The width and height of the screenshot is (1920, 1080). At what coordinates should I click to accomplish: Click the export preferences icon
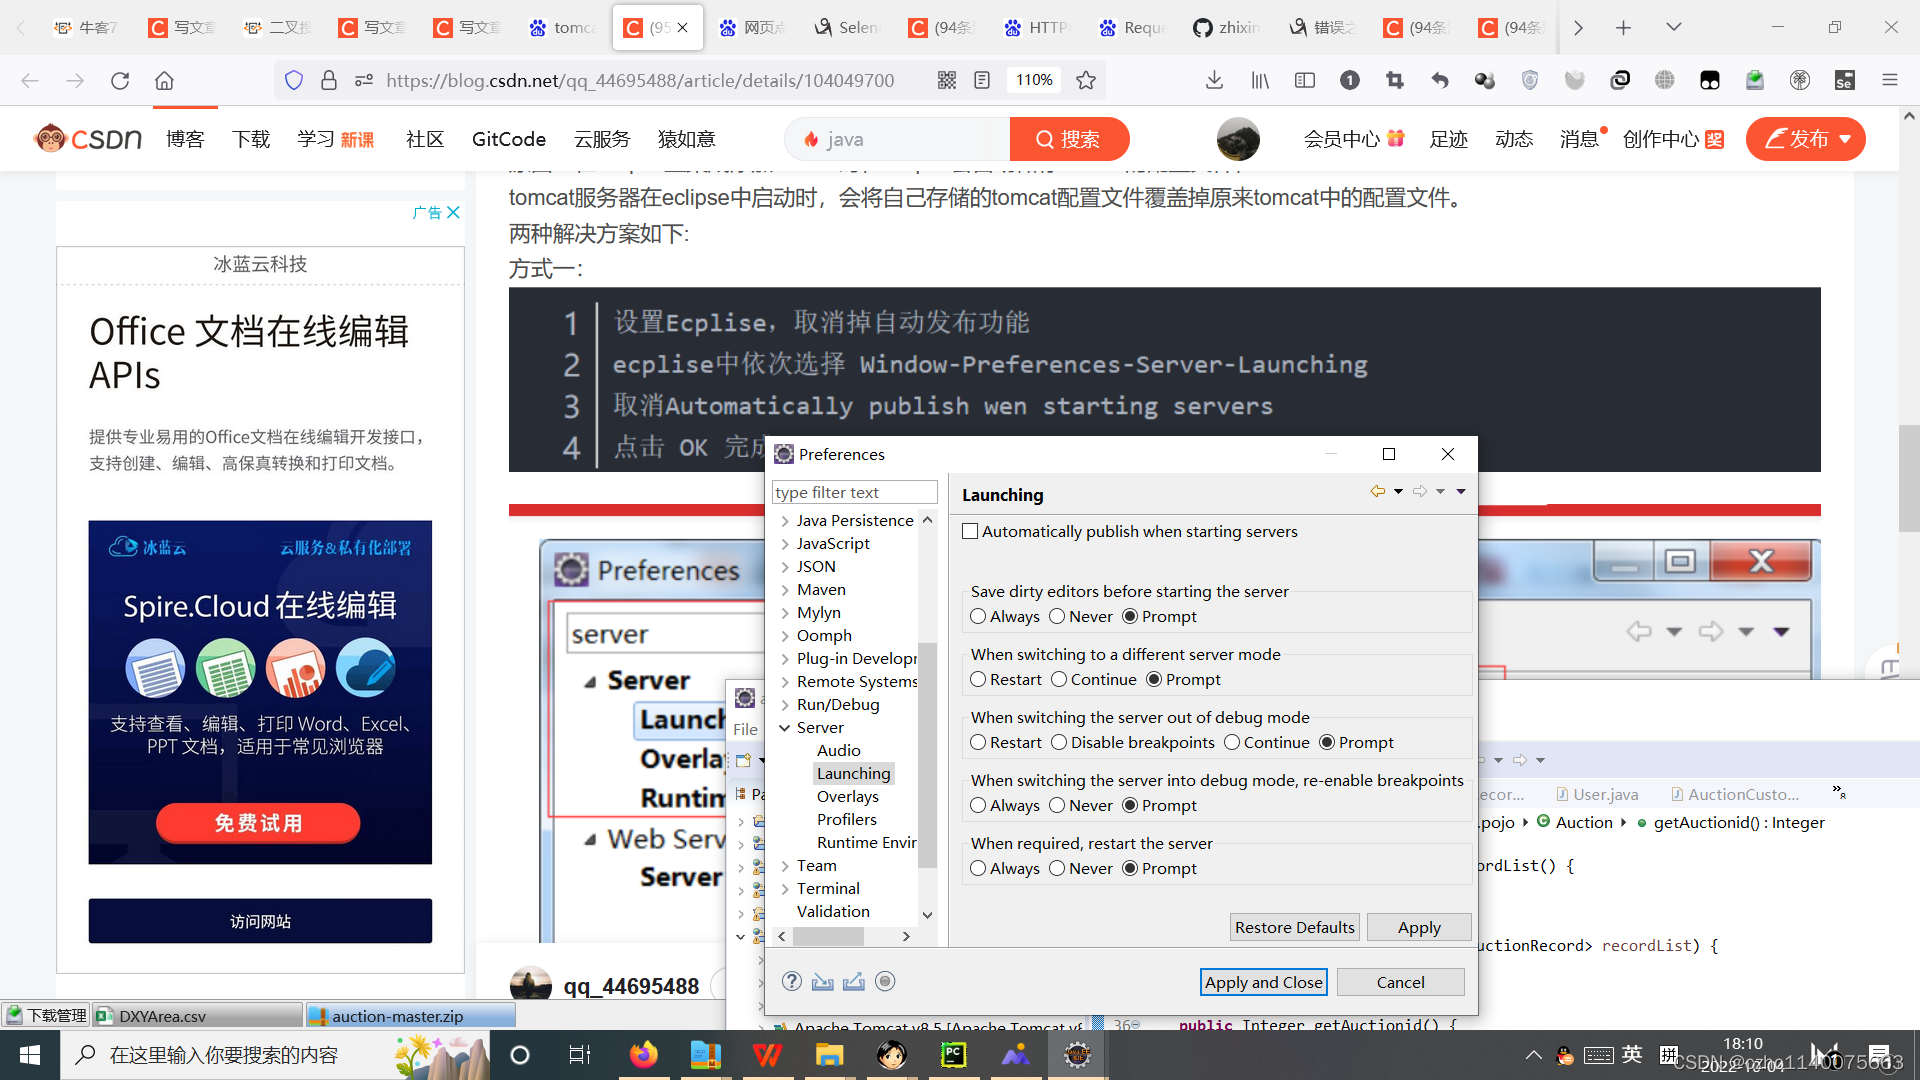point(855,981)
